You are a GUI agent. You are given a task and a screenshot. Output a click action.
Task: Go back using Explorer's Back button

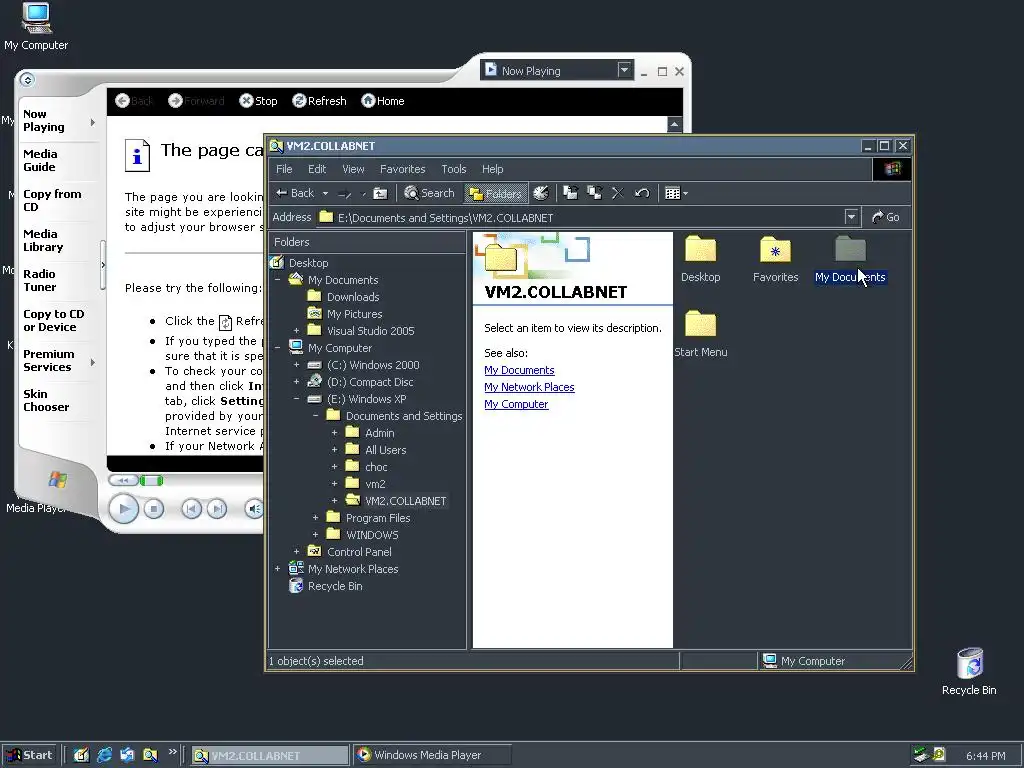pos(295,193)
